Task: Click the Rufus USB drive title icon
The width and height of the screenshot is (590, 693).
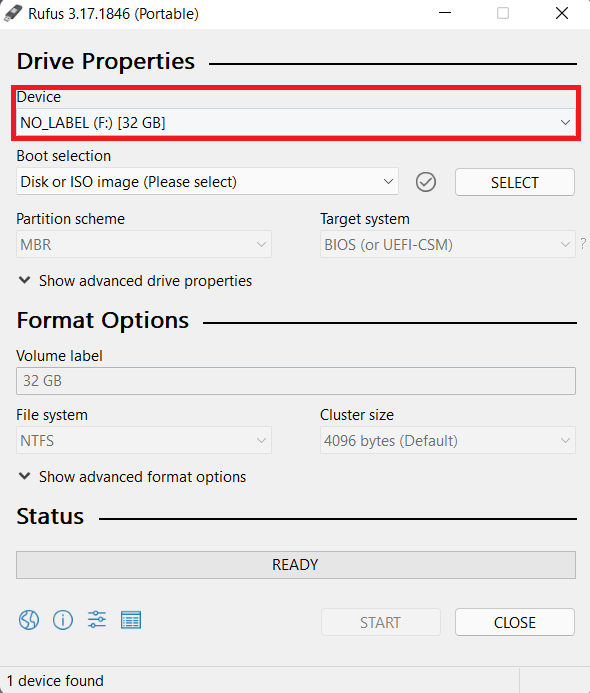Action: click(13, 13)
